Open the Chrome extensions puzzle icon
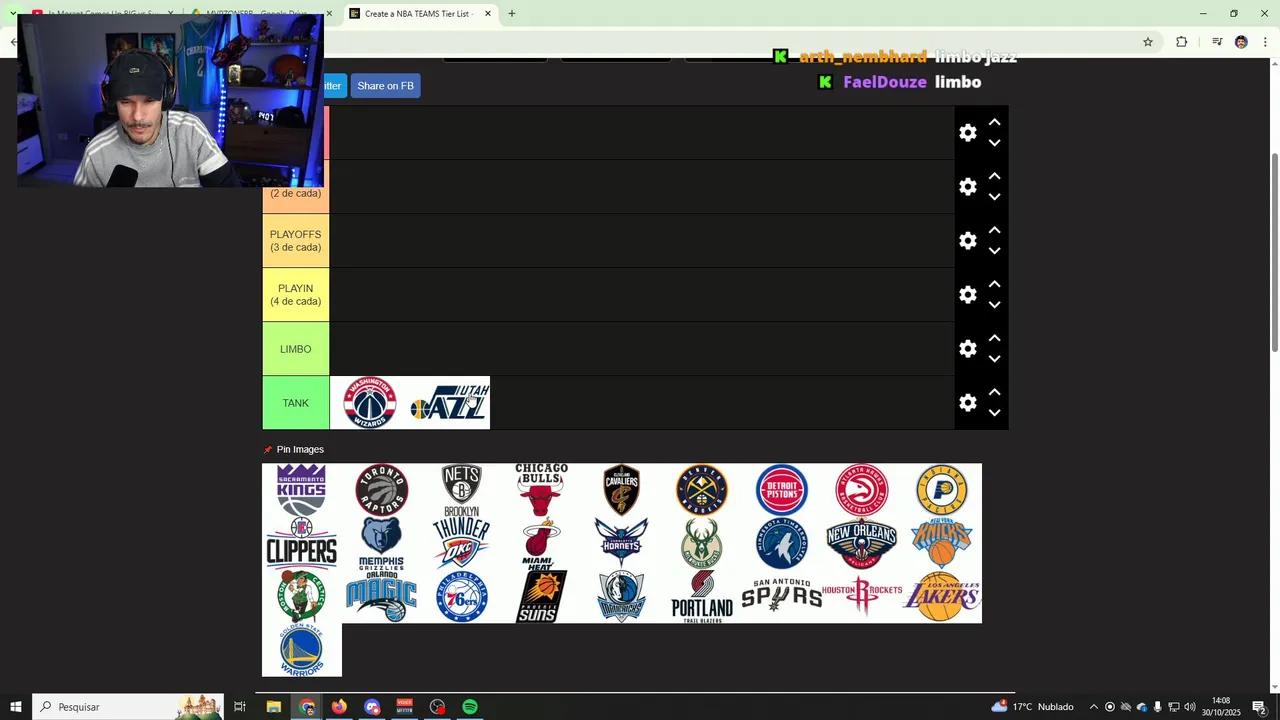 [1181, 42]
